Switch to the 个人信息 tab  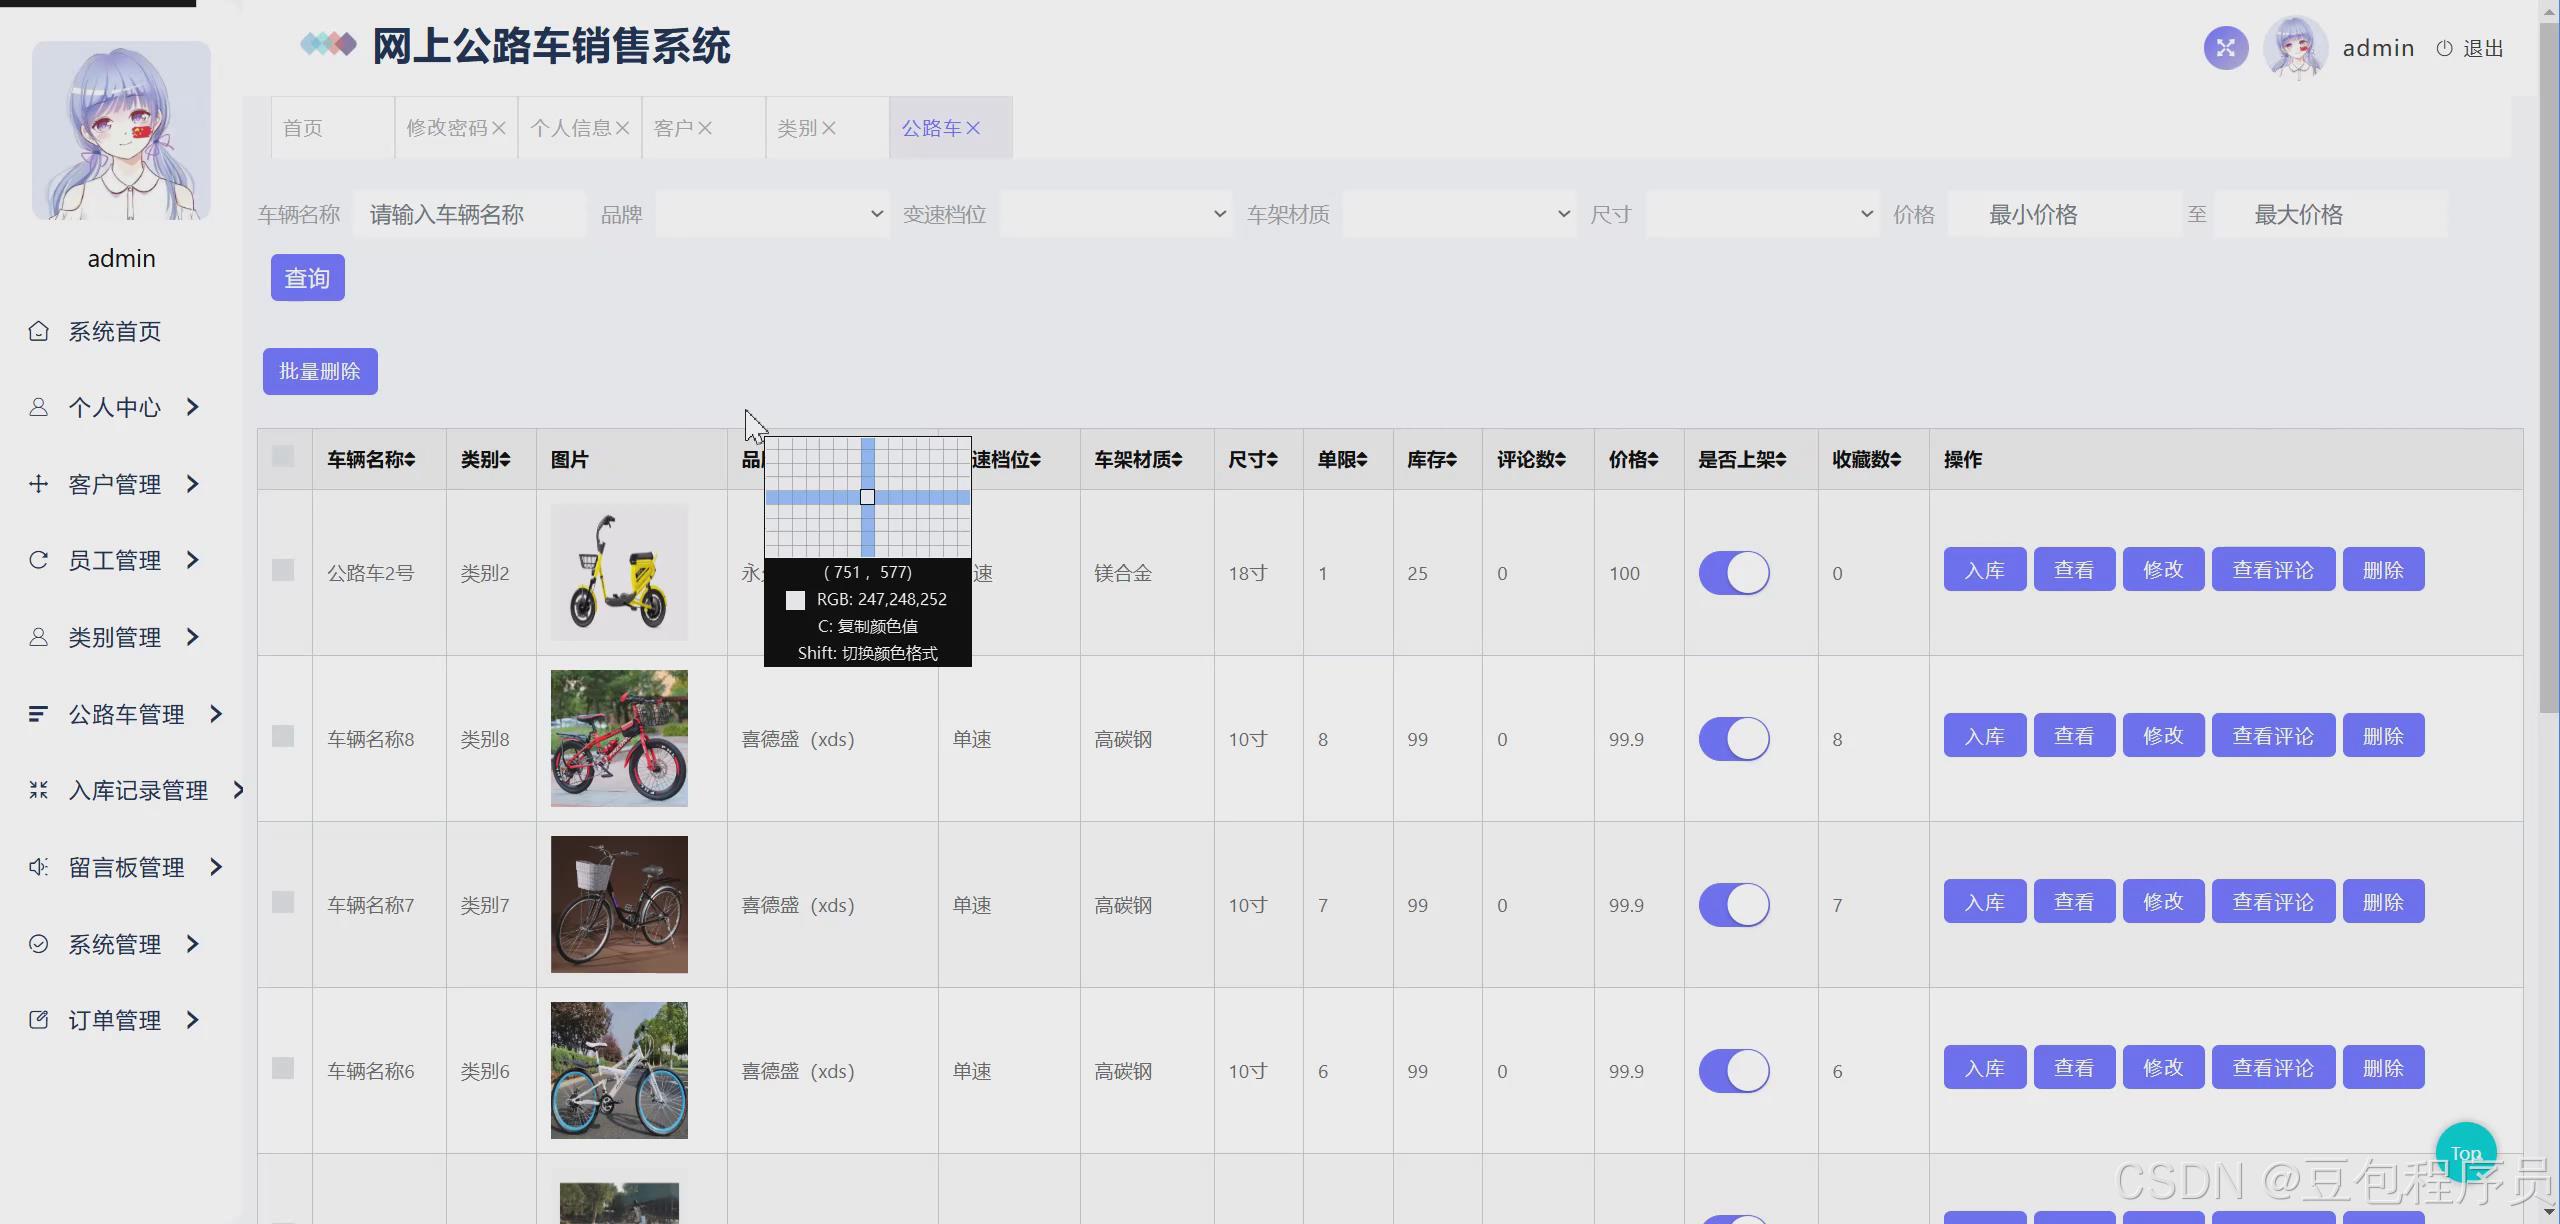click(570, 128)
